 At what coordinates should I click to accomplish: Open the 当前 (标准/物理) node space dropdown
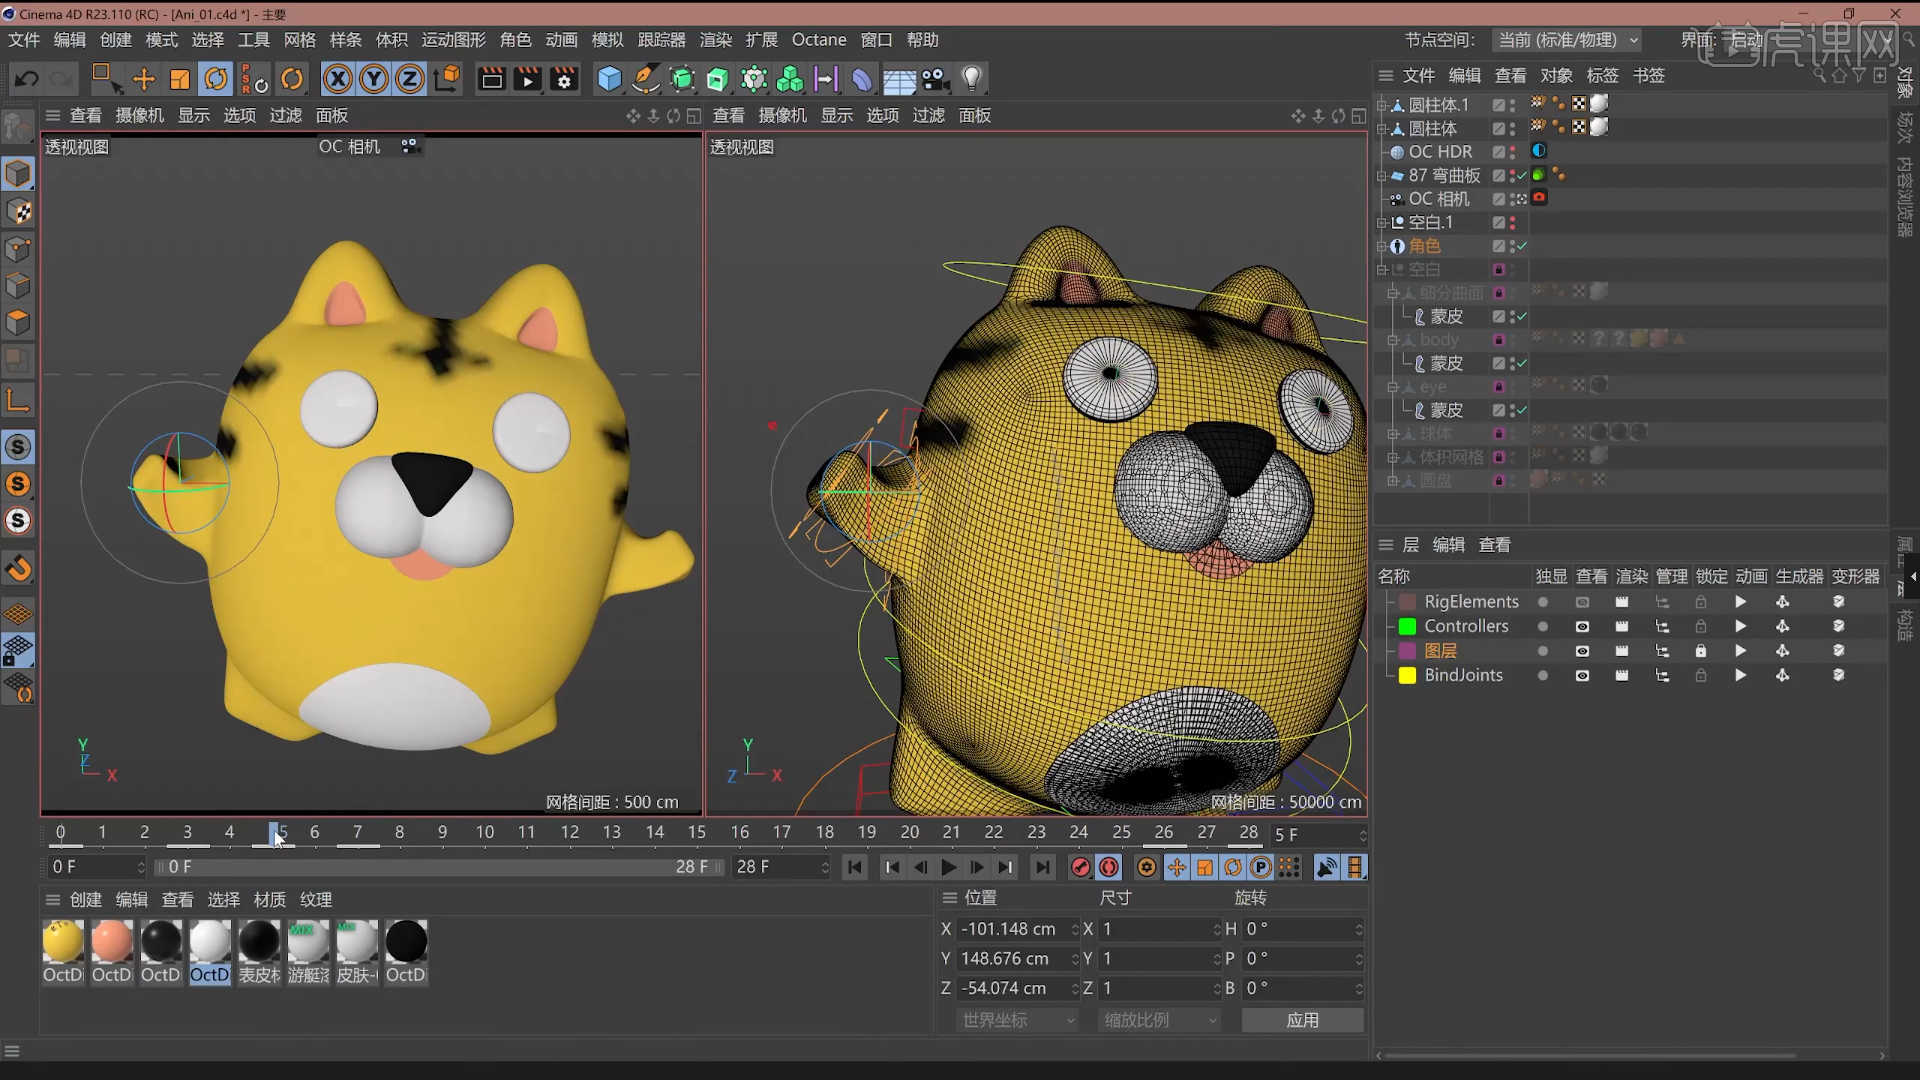pyautogui.click(x=1567, y=40)
